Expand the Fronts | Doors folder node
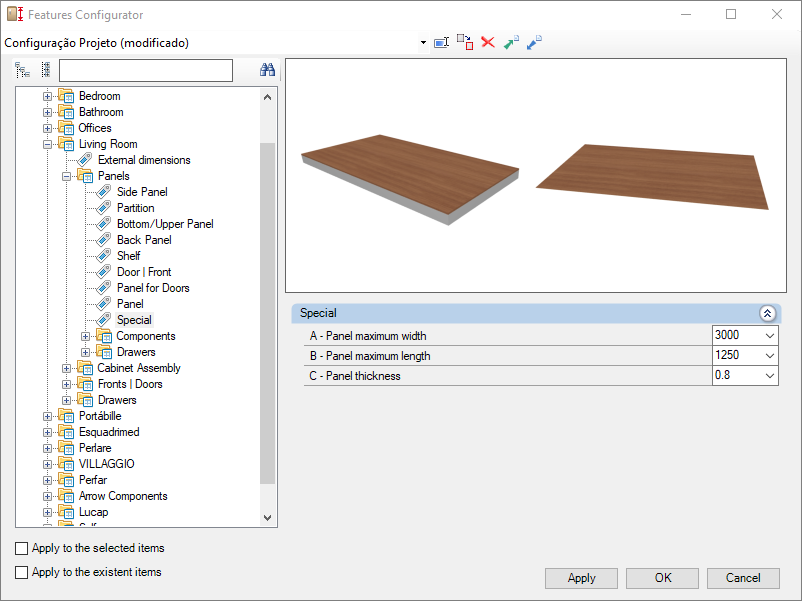This screenshot has height=601, width=802. [x=66, y=384]
